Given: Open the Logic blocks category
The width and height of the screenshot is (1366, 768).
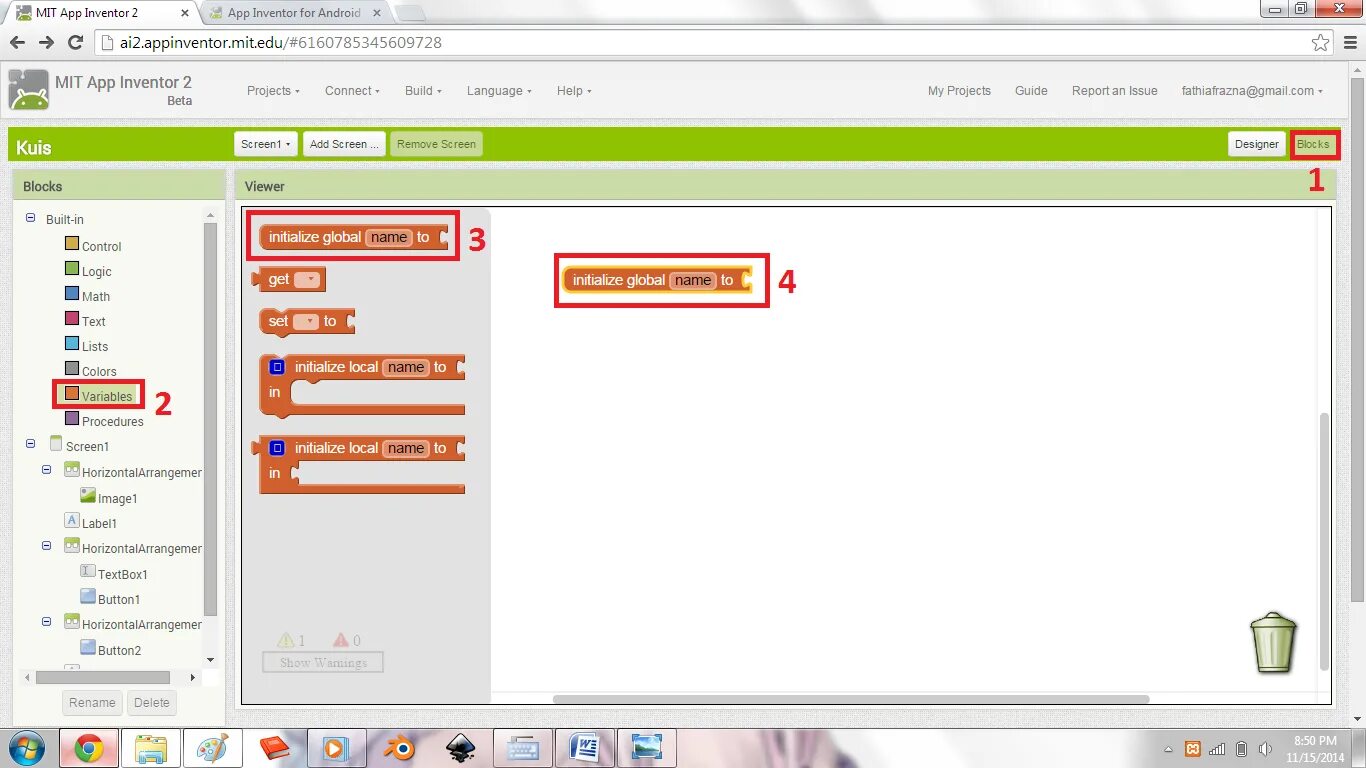Looking at the screenshot, I should (x=88, y=271).
